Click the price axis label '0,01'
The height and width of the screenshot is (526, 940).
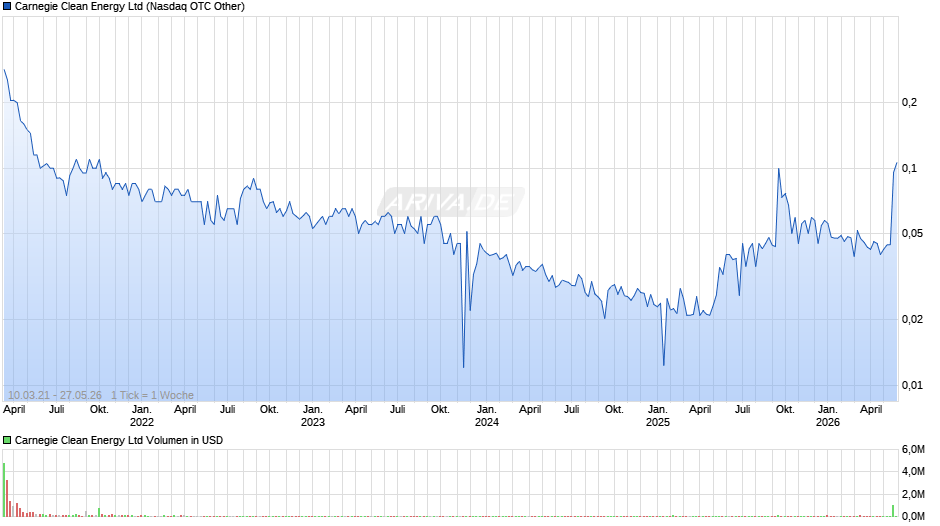click(x=912, y=385)
